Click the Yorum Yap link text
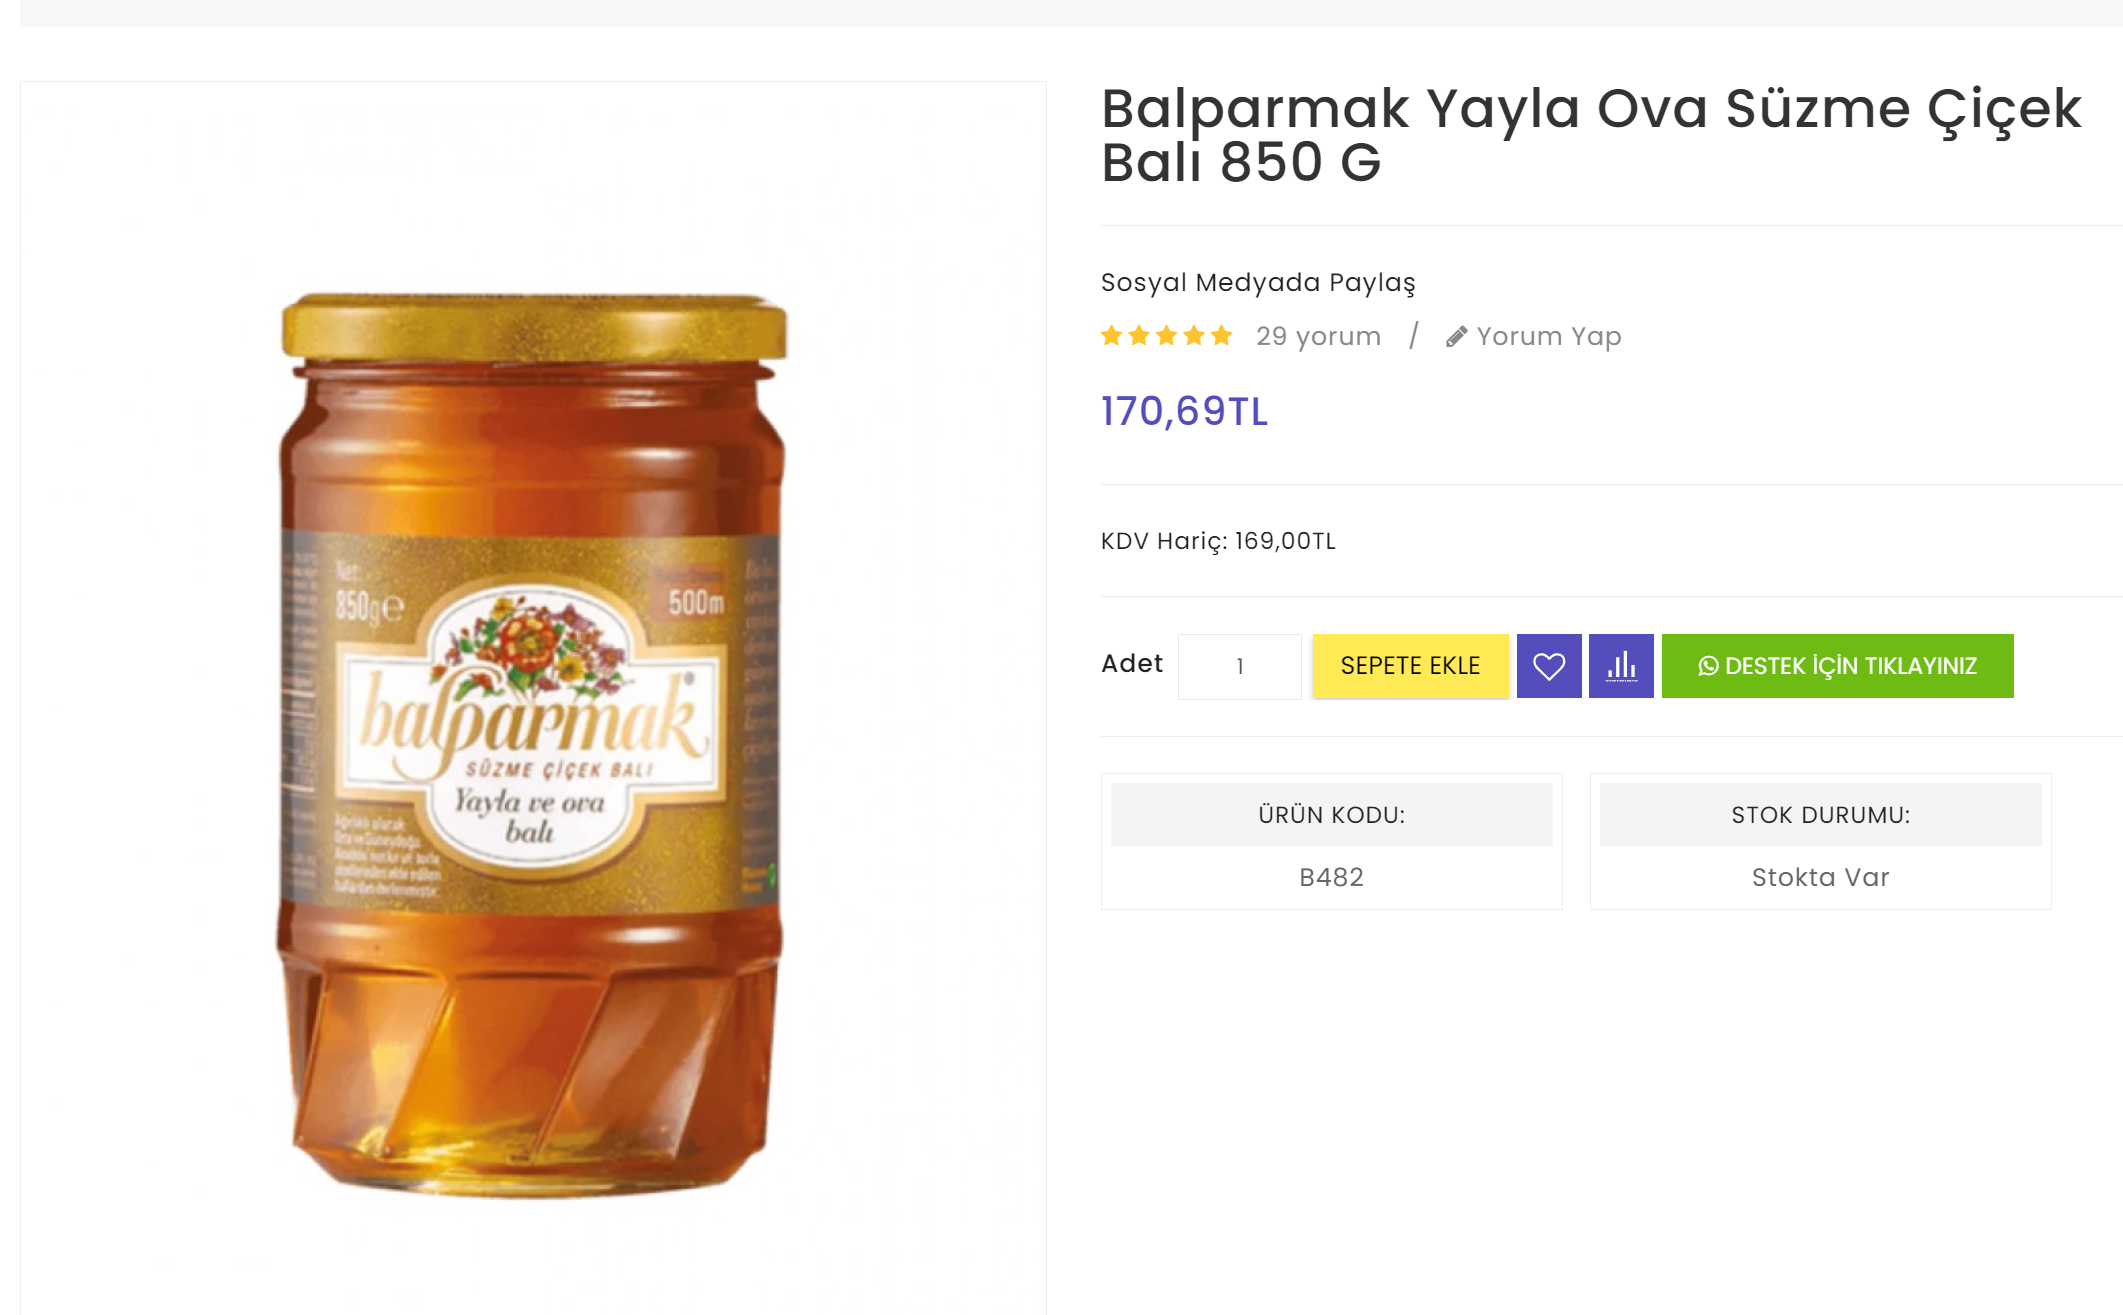Screen dimensions: 2123x1315 pos(1548,336)
